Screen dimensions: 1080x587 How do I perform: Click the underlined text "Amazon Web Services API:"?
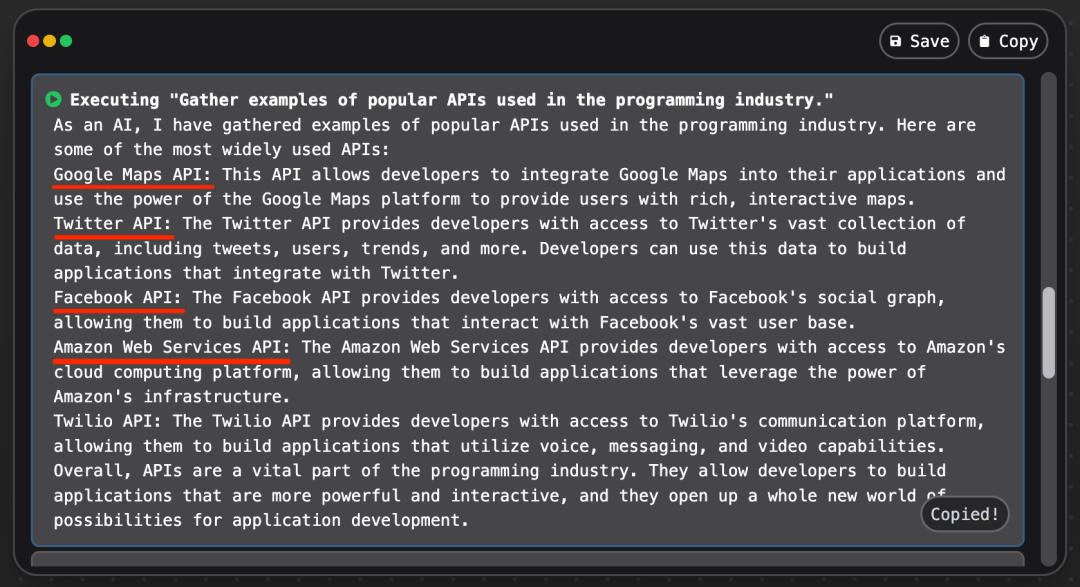point(172,347)
